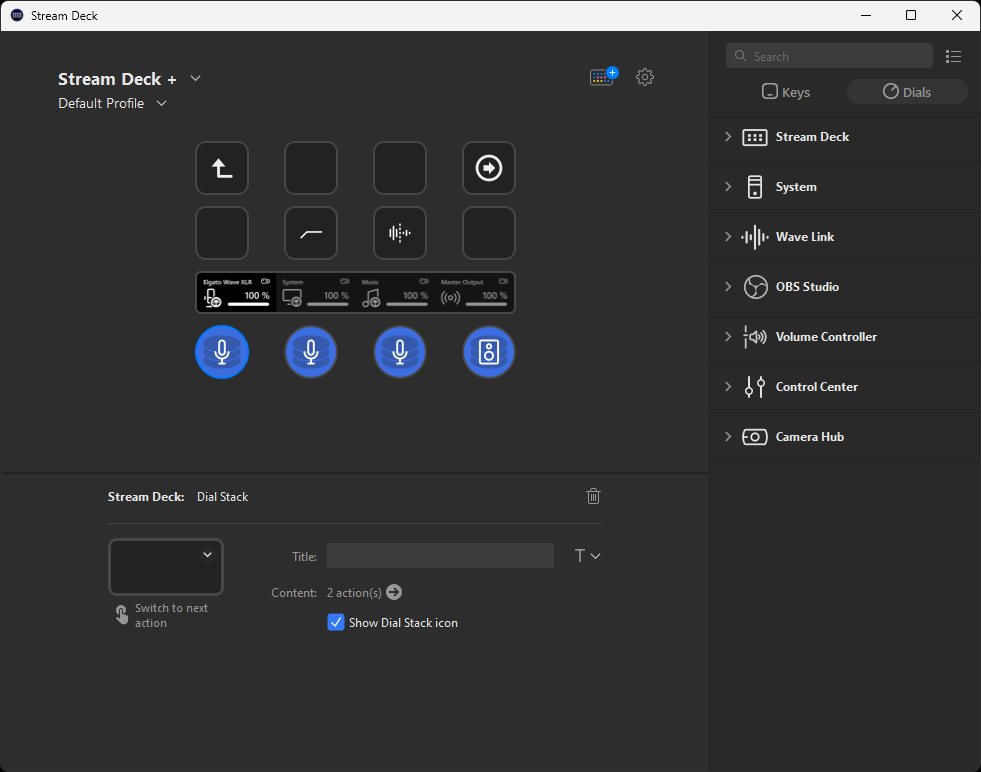Click the Music volume slider on touch strip
The image size is (981, 772).
(x=407, y=304)
